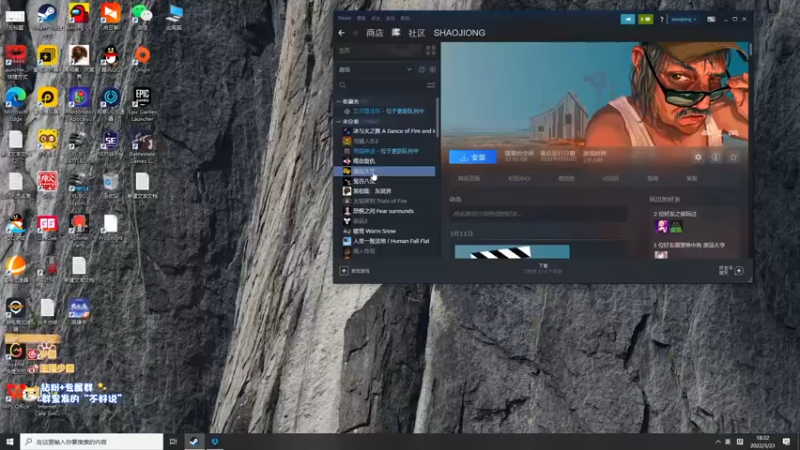Open the 此电脑 This PC desktop icon
This screenshot has width=800, height=450.
pos(174,17)
